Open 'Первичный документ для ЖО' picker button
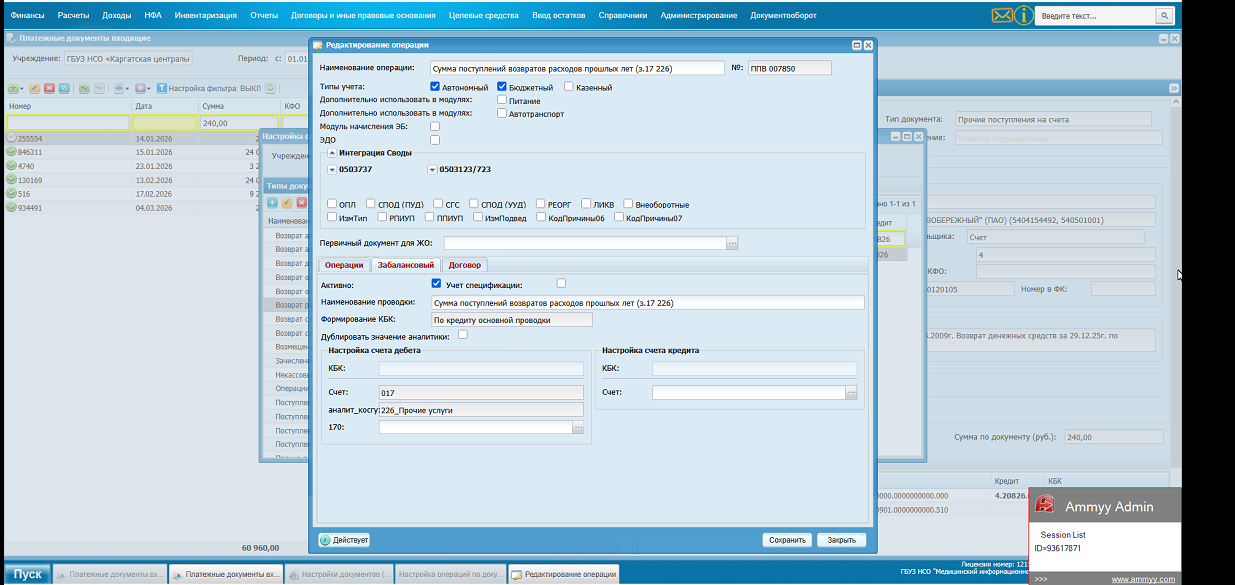This screenshot has width=1235, height=585. [x=732, y=243]
